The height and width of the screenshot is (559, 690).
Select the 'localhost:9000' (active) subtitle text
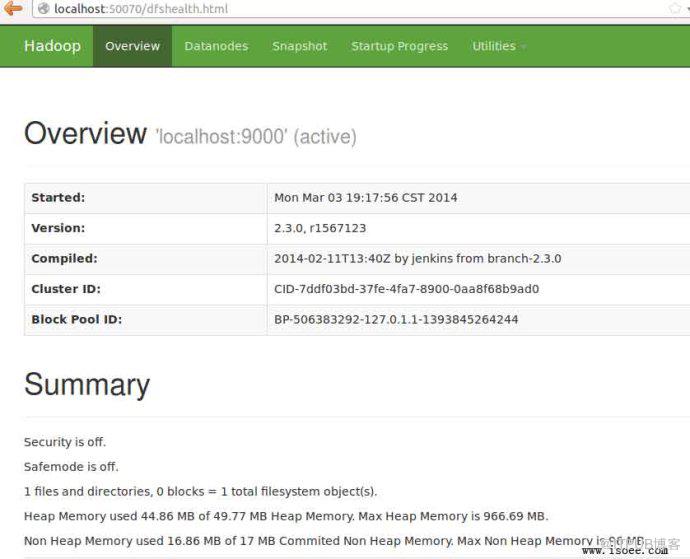256,137
